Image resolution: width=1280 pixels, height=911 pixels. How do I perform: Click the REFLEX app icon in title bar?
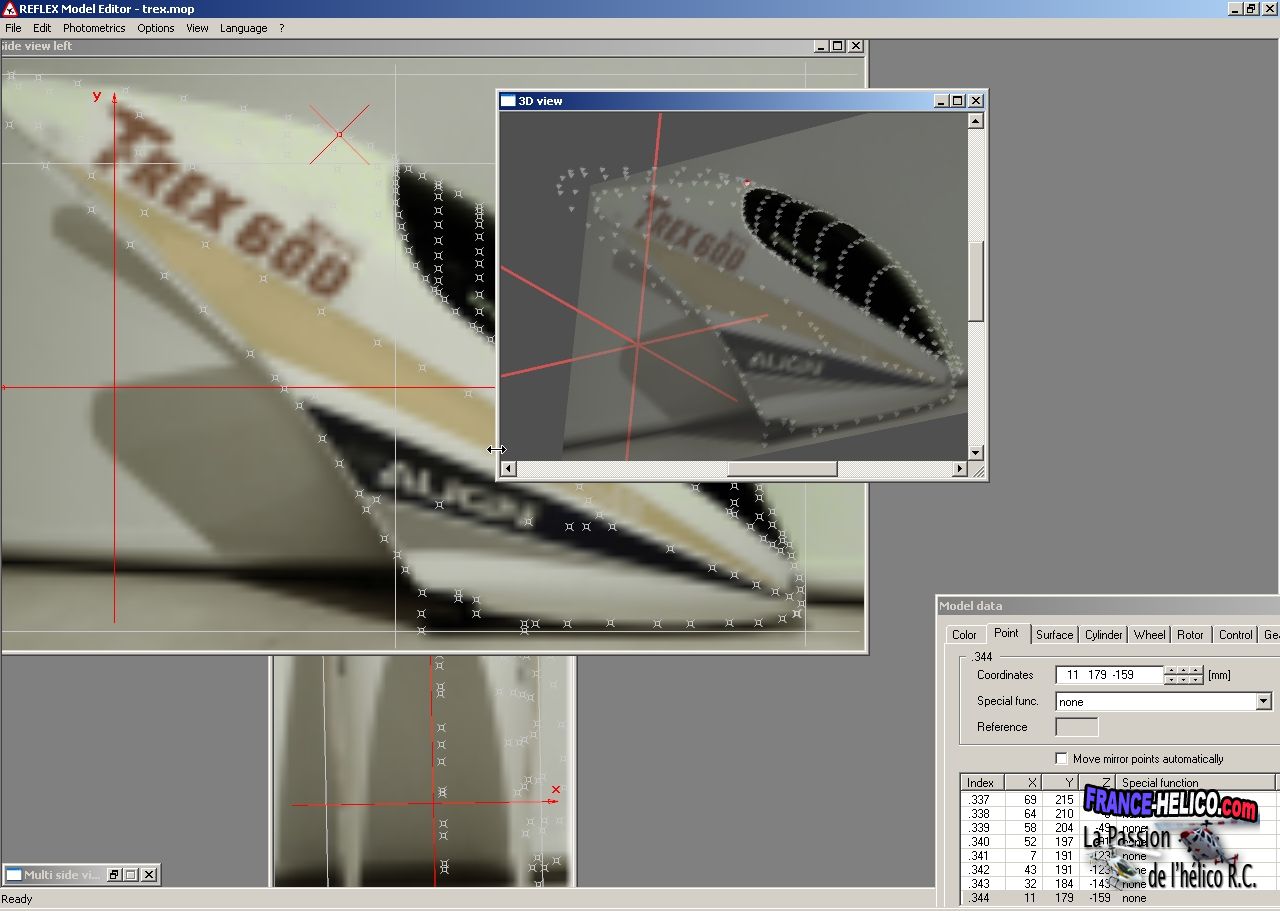click(10, 9)
